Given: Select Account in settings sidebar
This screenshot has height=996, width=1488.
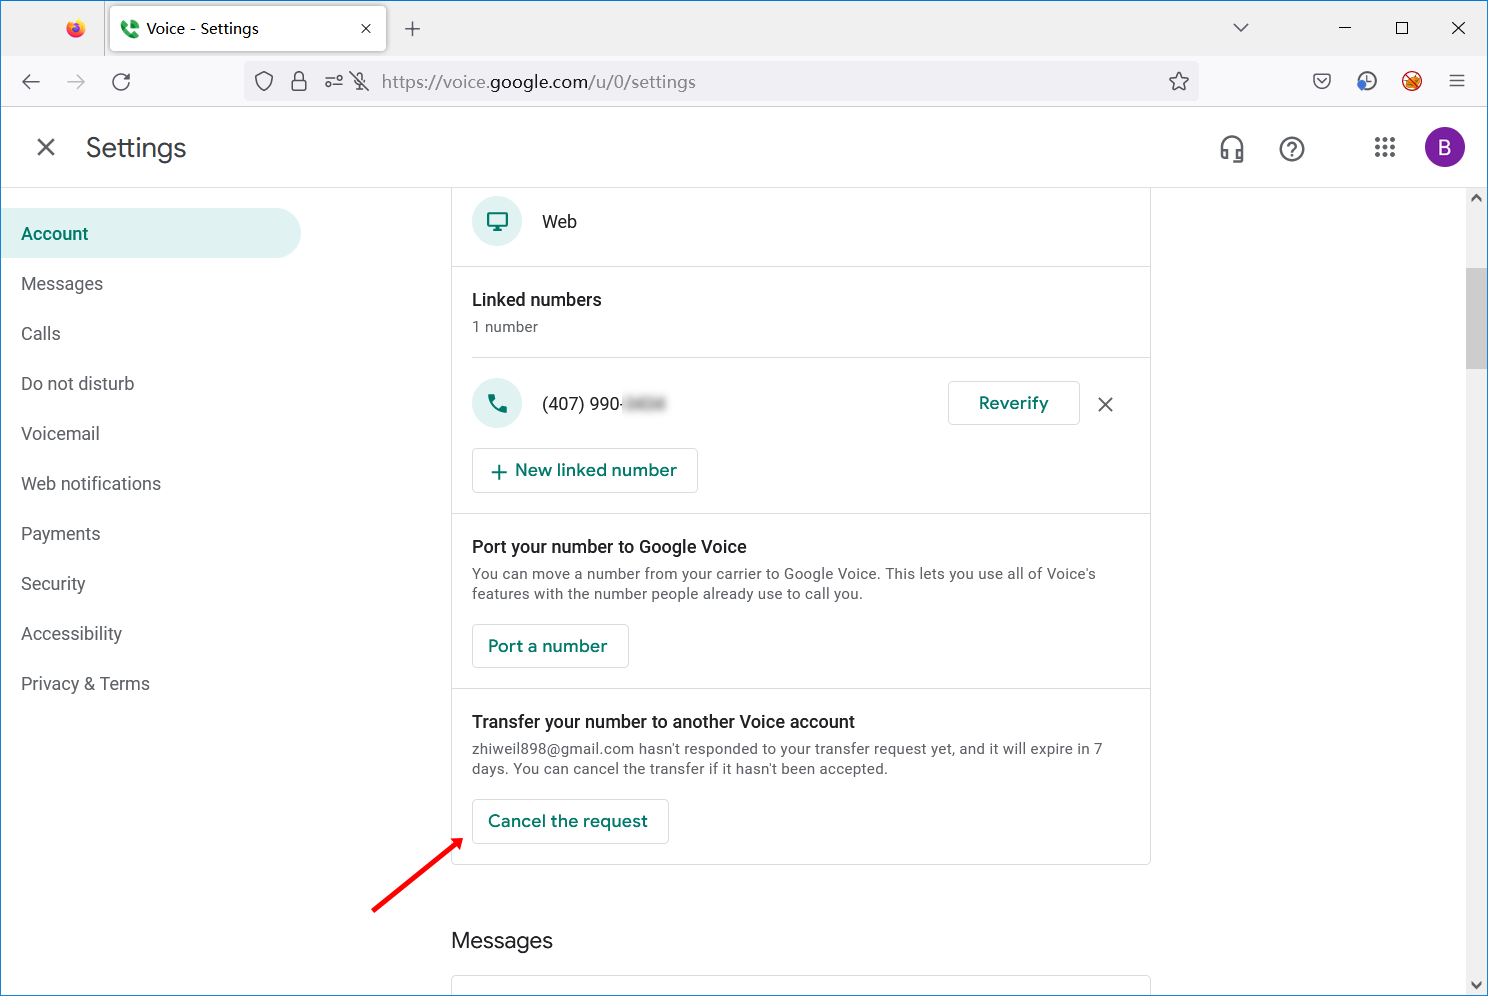Looking at the screenshot, I should 150,233.
